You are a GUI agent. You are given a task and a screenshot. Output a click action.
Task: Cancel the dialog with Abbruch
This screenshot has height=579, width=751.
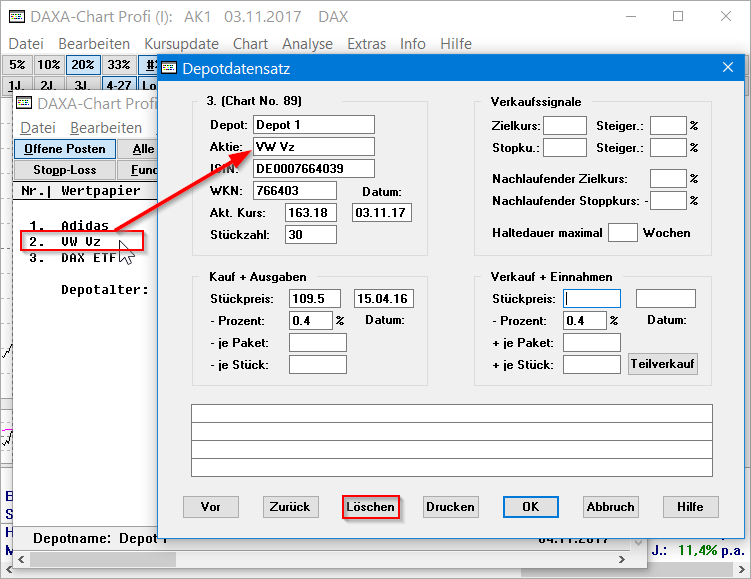pyautogui.click(x=610, y=507)
